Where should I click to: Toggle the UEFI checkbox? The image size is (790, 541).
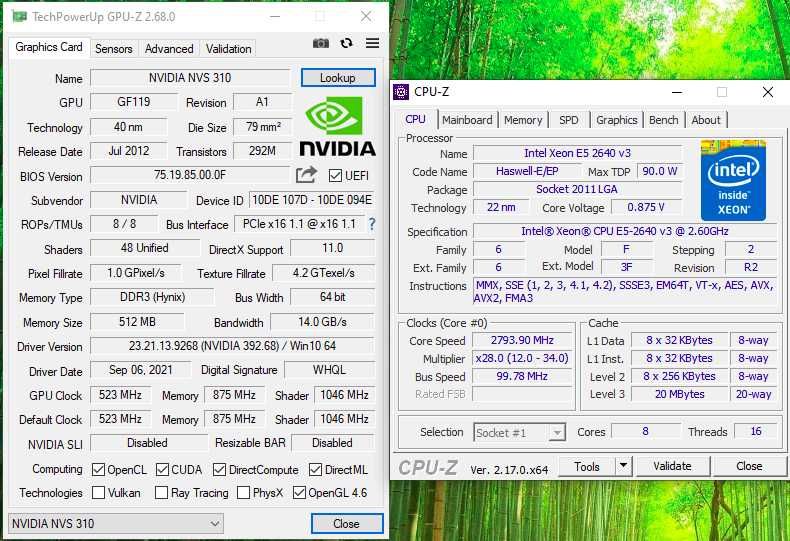coord(335,175)
